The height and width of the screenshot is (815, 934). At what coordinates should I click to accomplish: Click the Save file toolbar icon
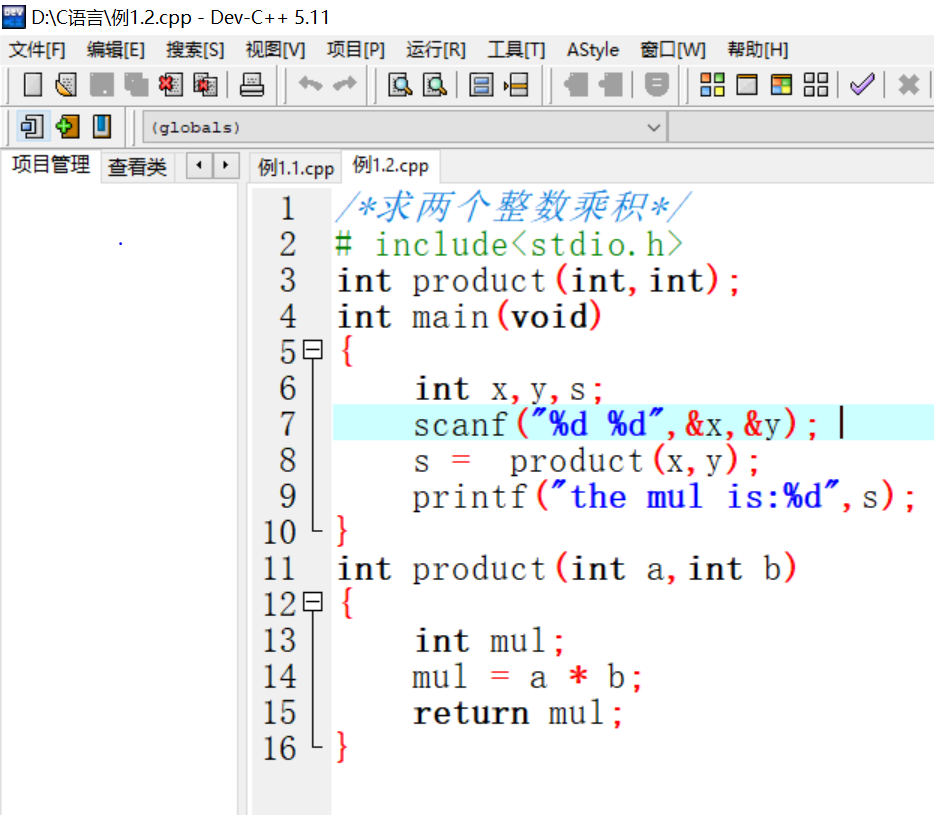point(101,85)
